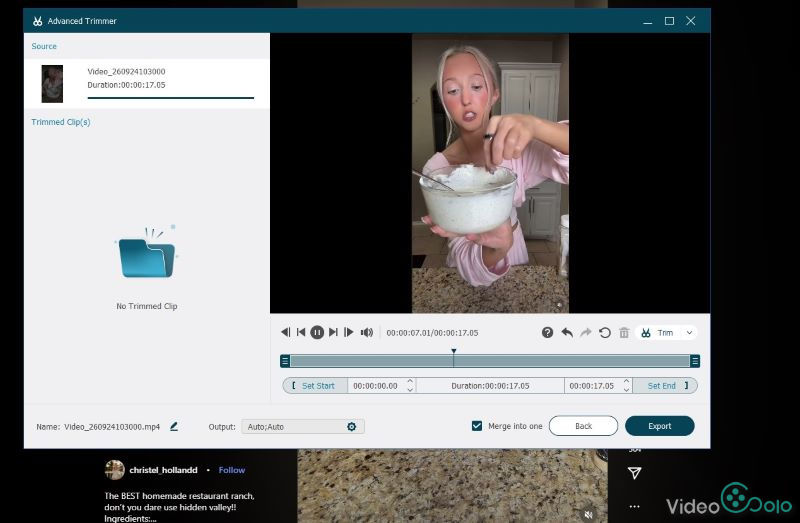800x523 pixels.
Task: Jump to clip start with skip-back icon
Action: 301,333
